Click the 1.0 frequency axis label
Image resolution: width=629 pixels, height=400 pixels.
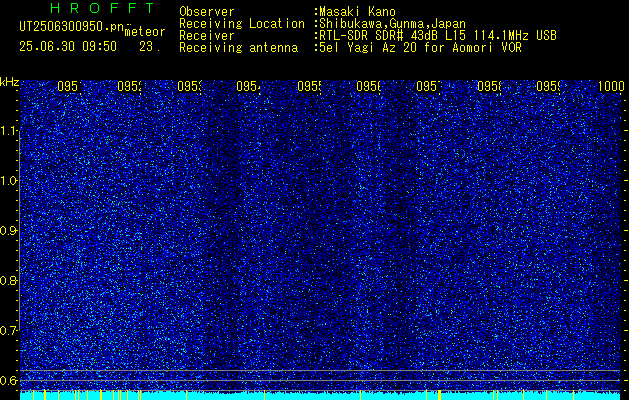[8, 181]
